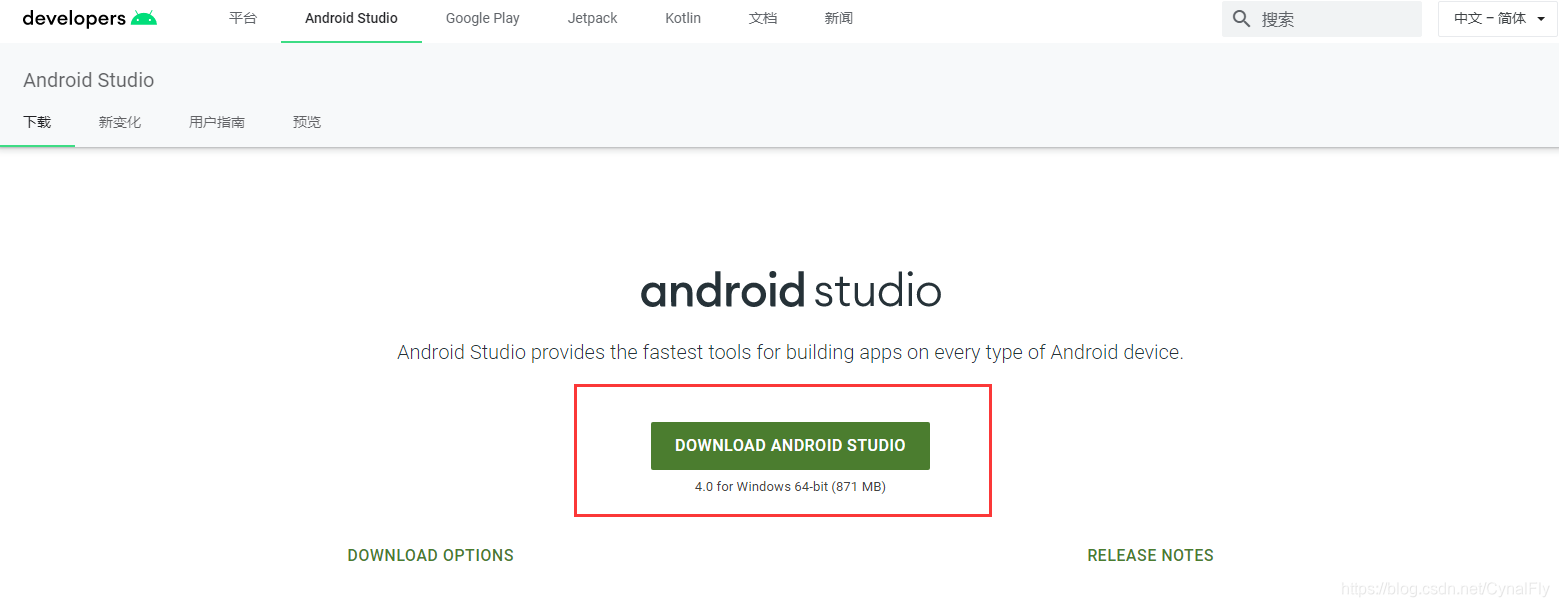Open the 文档 navigation item
This screenshot has height=607, width=1559.
763,18
